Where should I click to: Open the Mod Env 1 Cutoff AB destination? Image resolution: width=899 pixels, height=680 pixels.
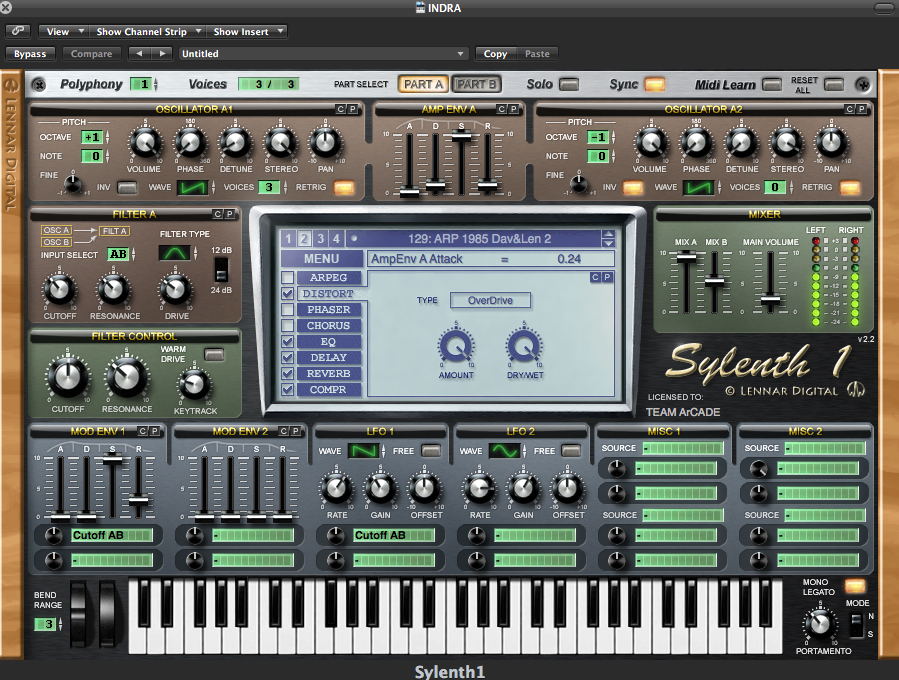(112, 535)
